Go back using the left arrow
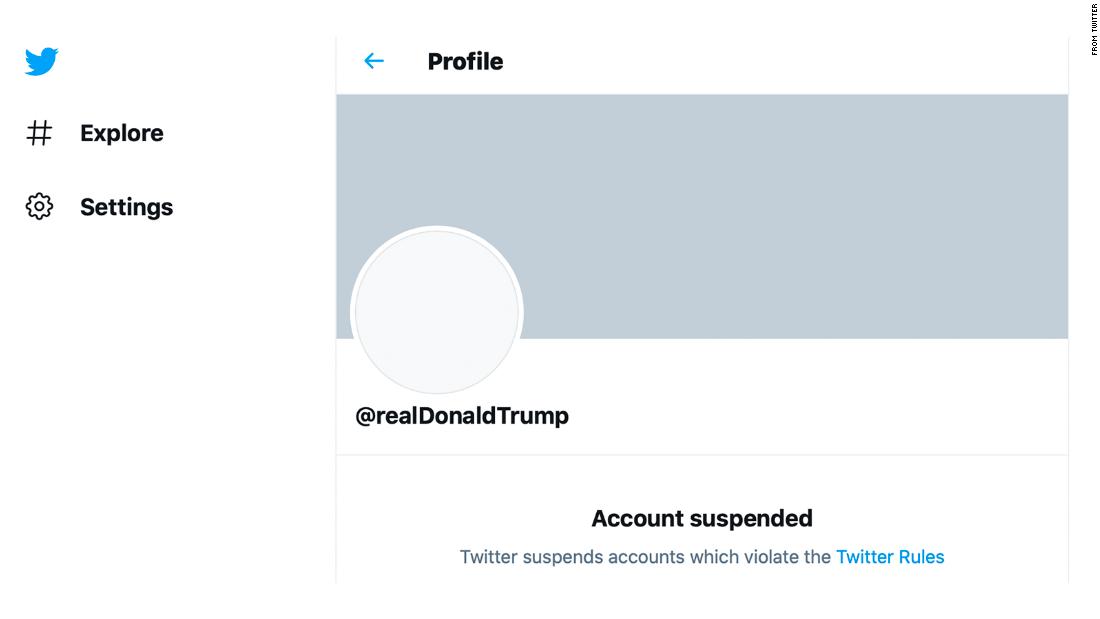Image resolution: width=1100 pixels, height=619 pixels. [x=374, y=61]
